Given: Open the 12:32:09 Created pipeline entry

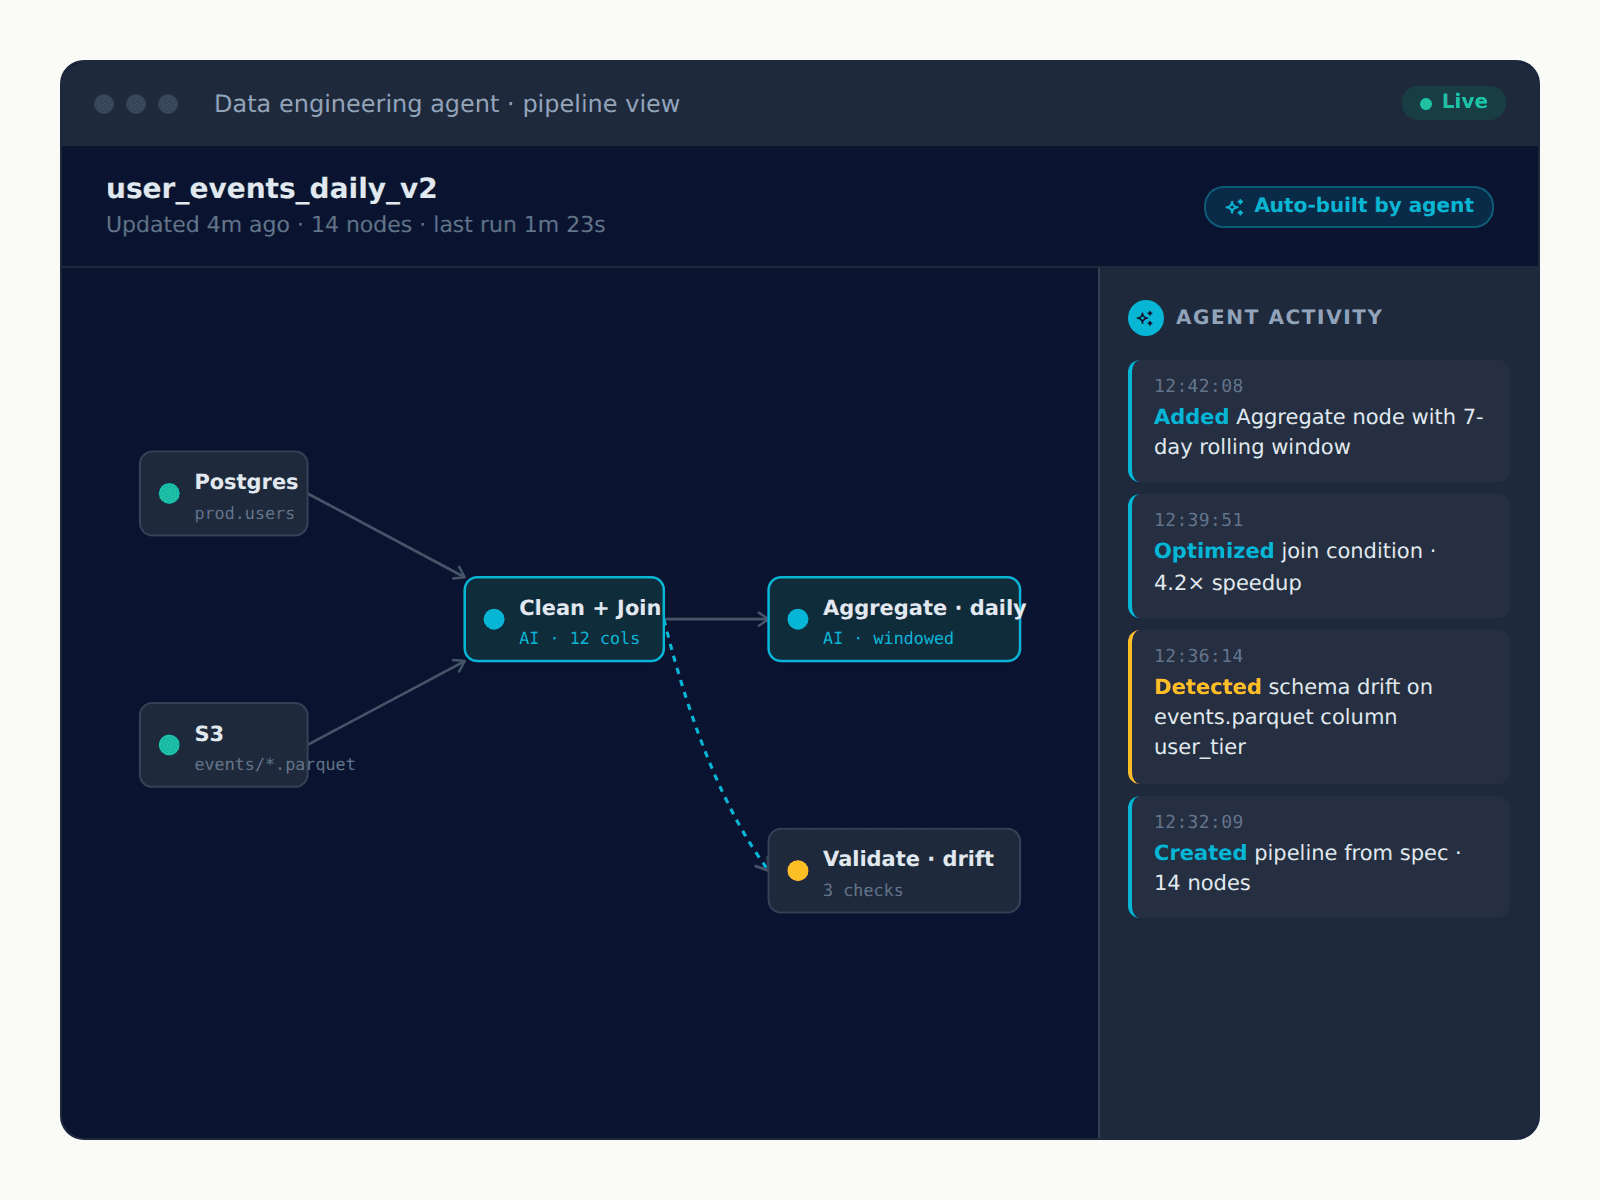Looking at the screenshot, I should pos(1319,857).
